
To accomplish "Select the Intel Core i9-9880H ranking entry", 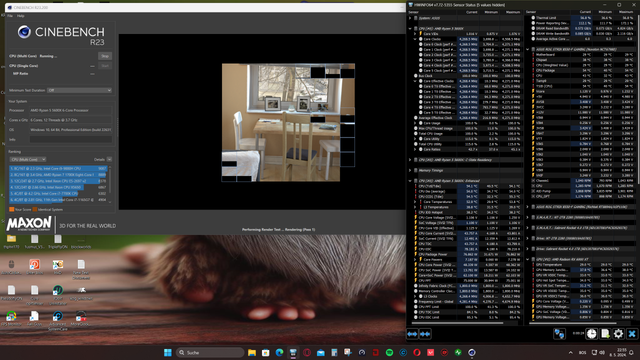I will click(58, 168).
